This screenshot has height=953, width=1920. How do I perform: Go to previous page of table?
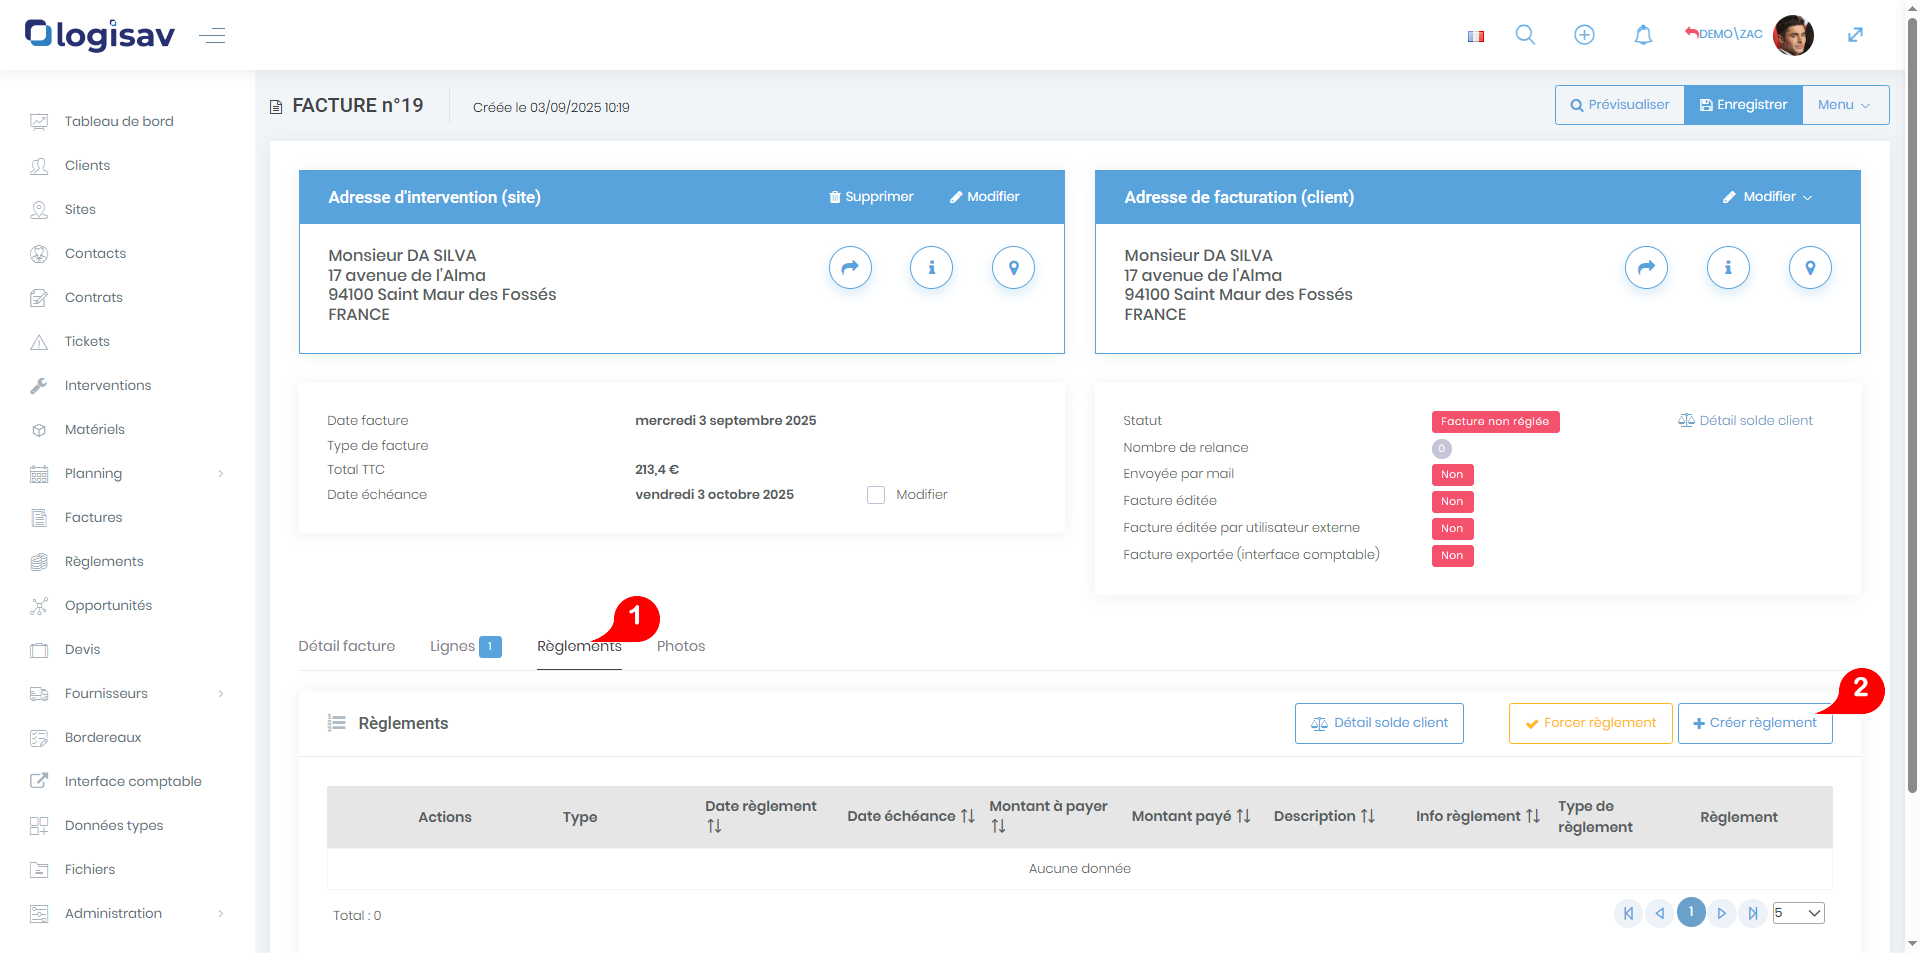click(1660, 913)
